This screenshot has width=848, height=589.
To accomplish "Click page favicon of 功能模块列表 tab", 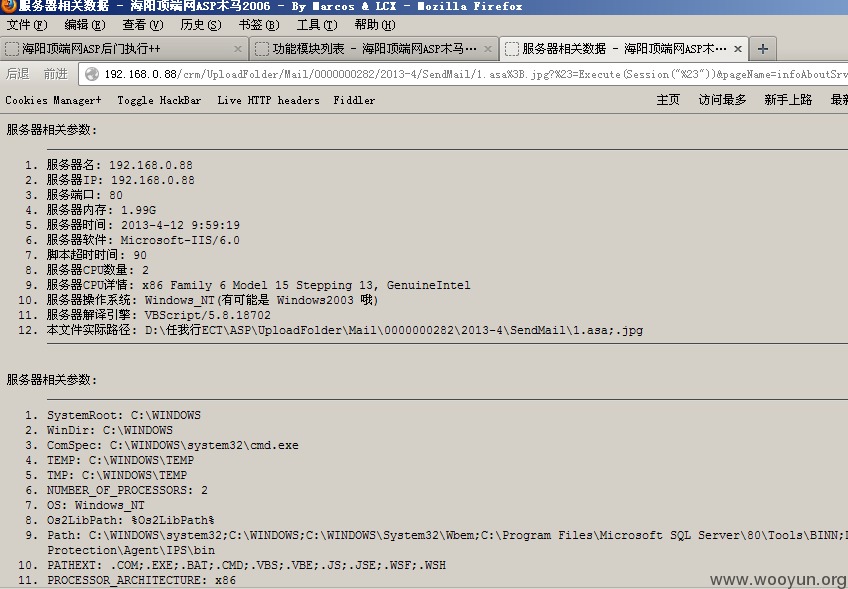I will [262, 49].
